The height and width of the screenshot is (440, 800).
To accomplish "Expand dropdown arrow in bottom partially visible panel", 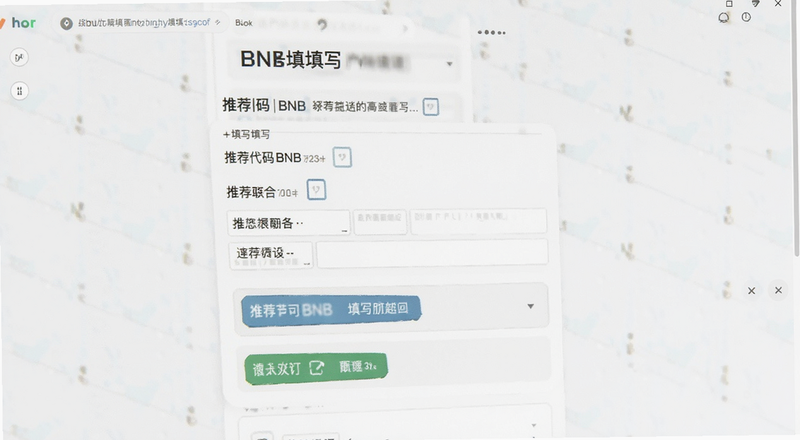I will click(x=534, y=425).
